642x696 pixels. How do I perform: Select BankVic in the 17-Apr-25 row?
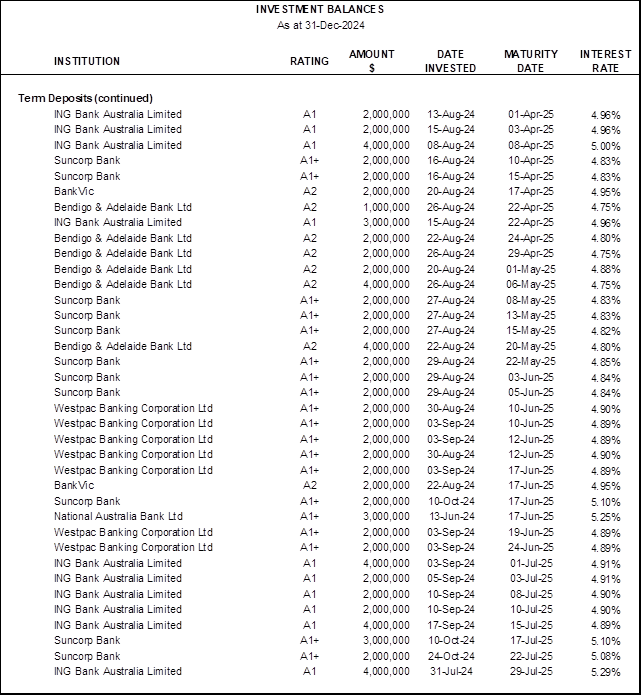click(x=74, y=192)
